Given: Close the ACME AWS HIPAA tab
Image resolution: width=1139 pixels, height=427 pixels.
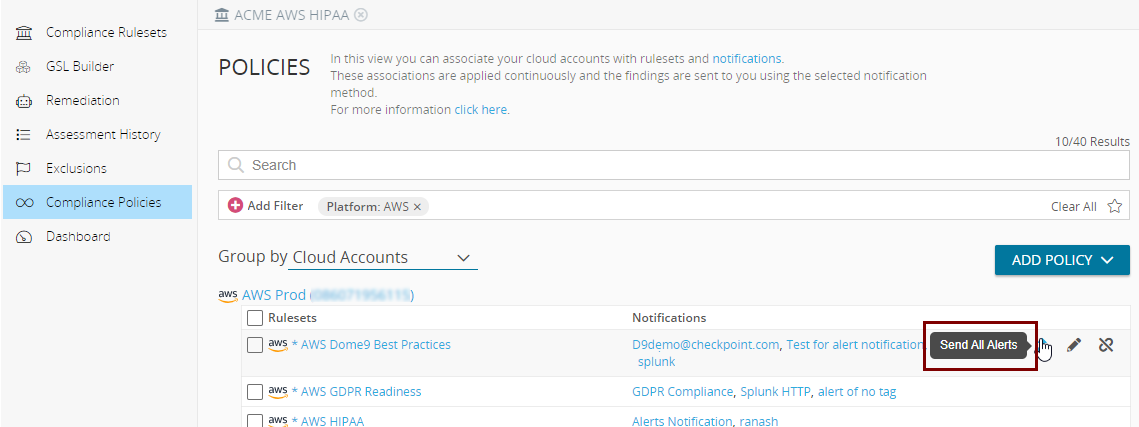Looking at the screenshot, I should 361,15.
